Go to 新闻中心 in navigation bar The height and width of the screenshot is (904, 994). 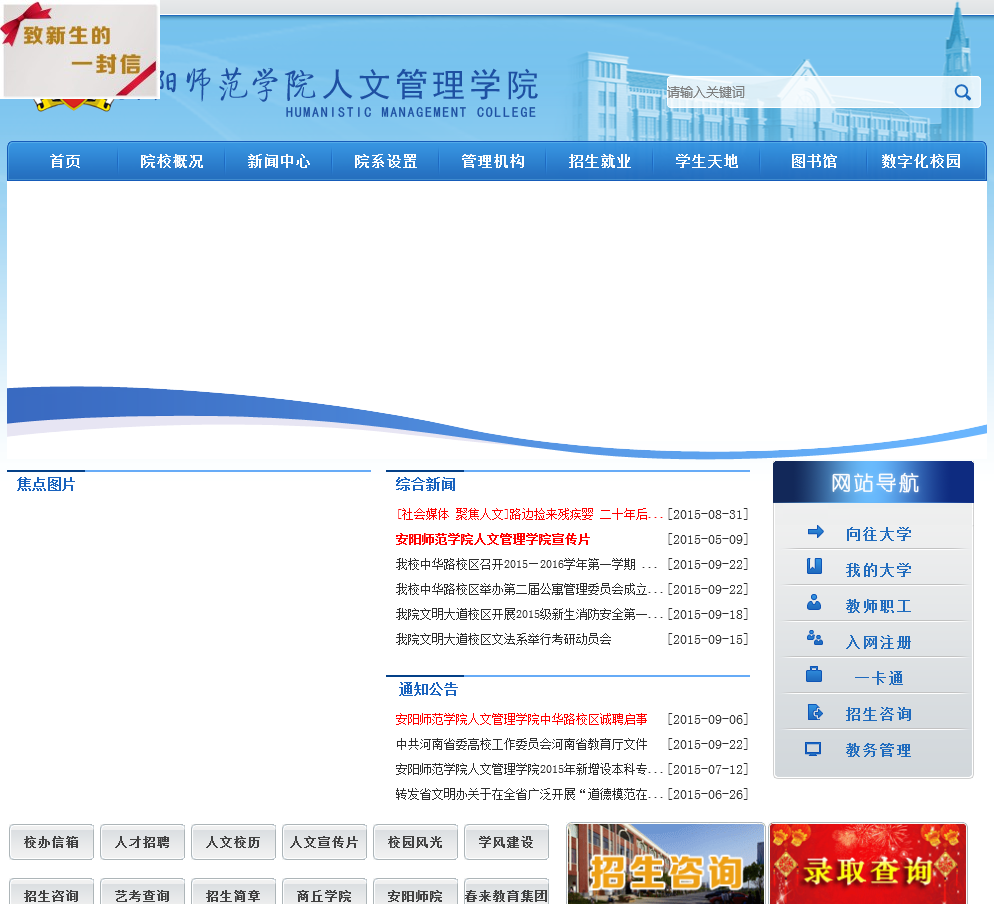pos(279,162)
